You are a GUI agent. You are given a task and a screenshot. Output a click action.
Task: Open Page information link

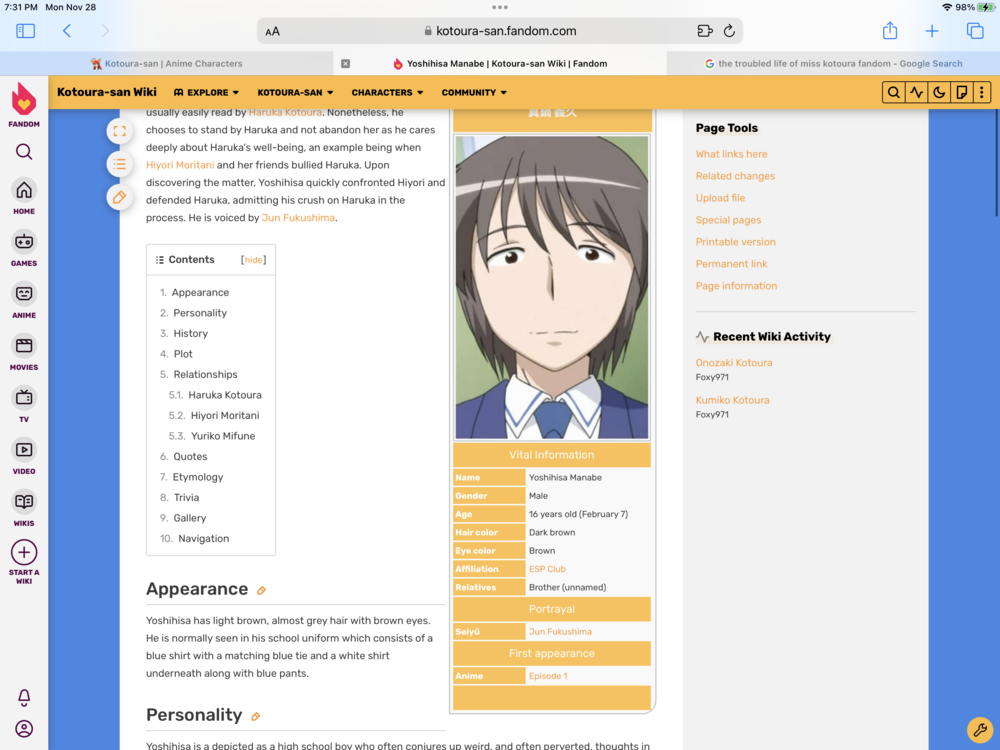pyautogui.click(x=736, y=286)
